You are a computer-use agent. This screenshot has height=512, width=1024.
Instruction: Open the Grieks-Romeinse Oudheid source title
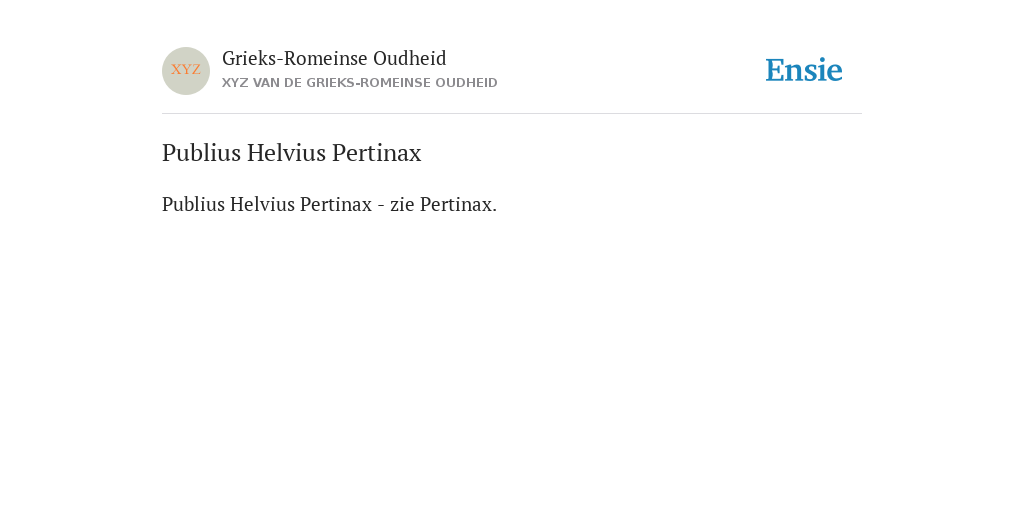click(334, 58)
